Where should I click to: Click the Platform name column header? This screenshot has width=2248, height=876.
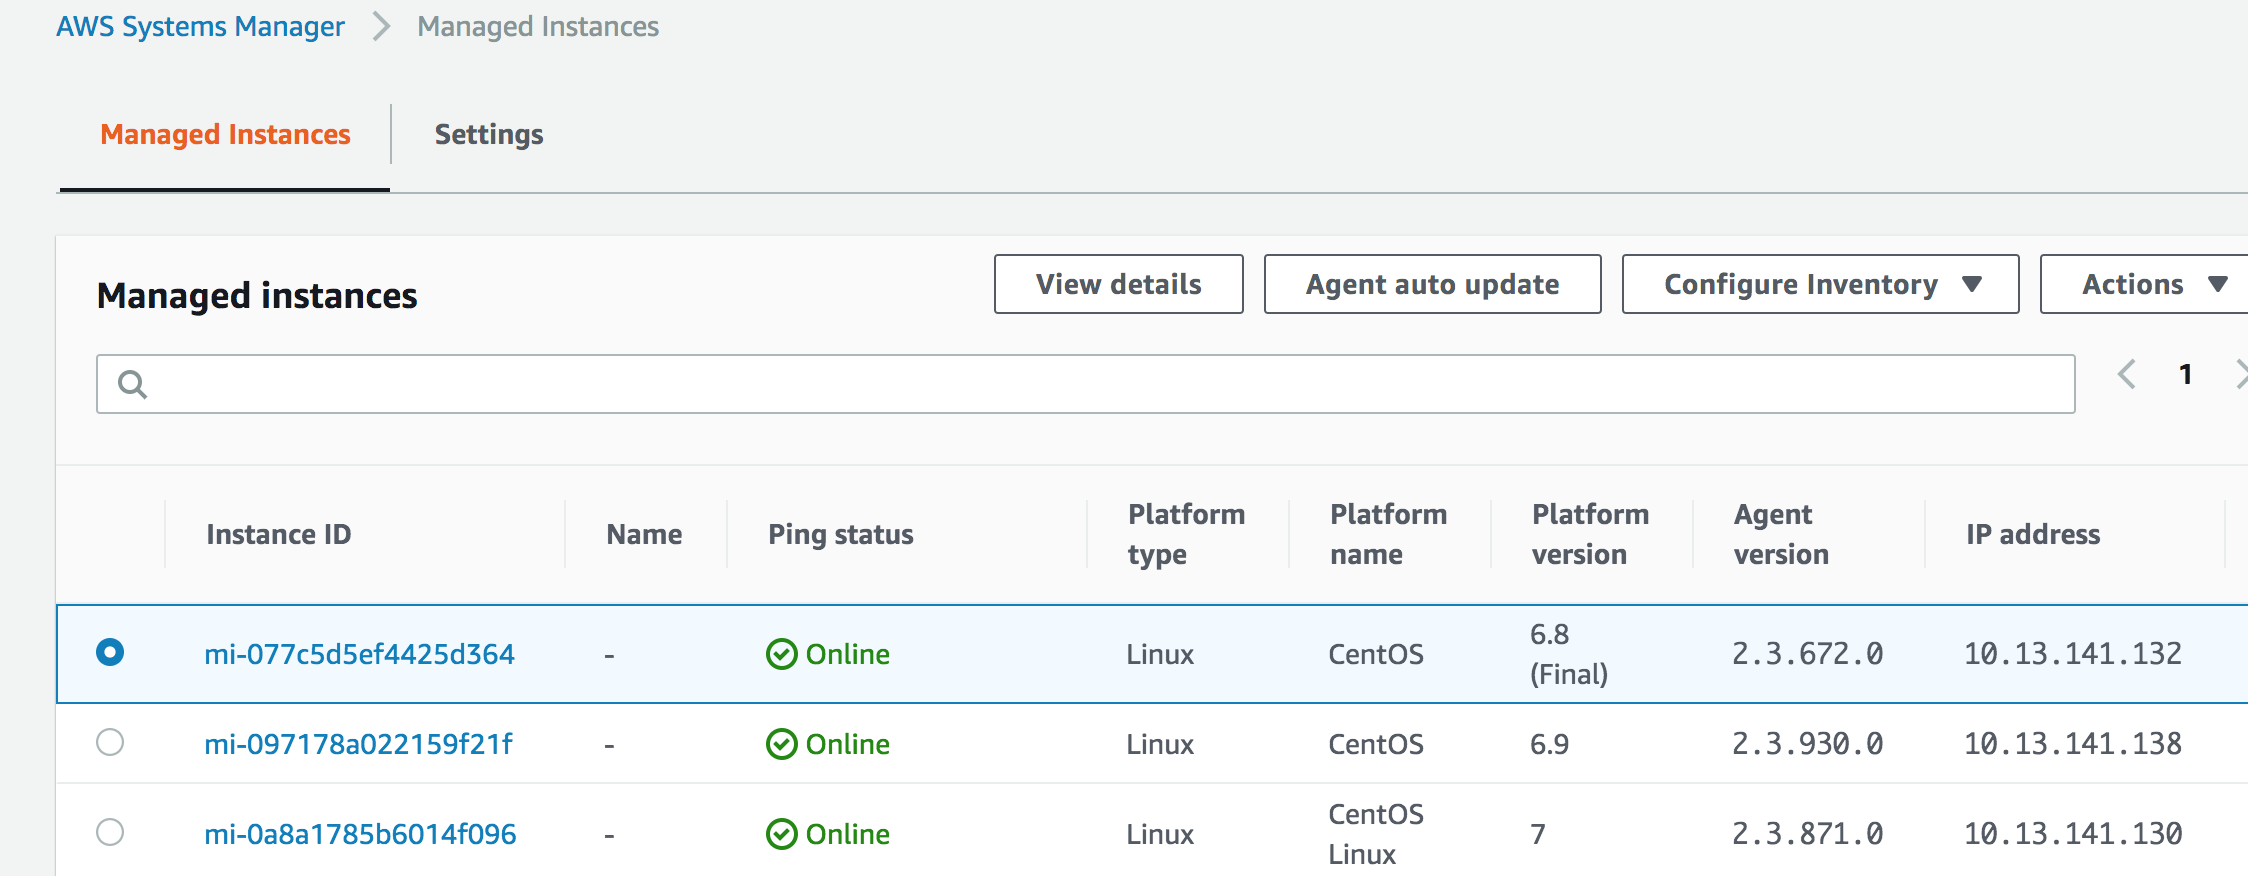tap(1388, 534)
